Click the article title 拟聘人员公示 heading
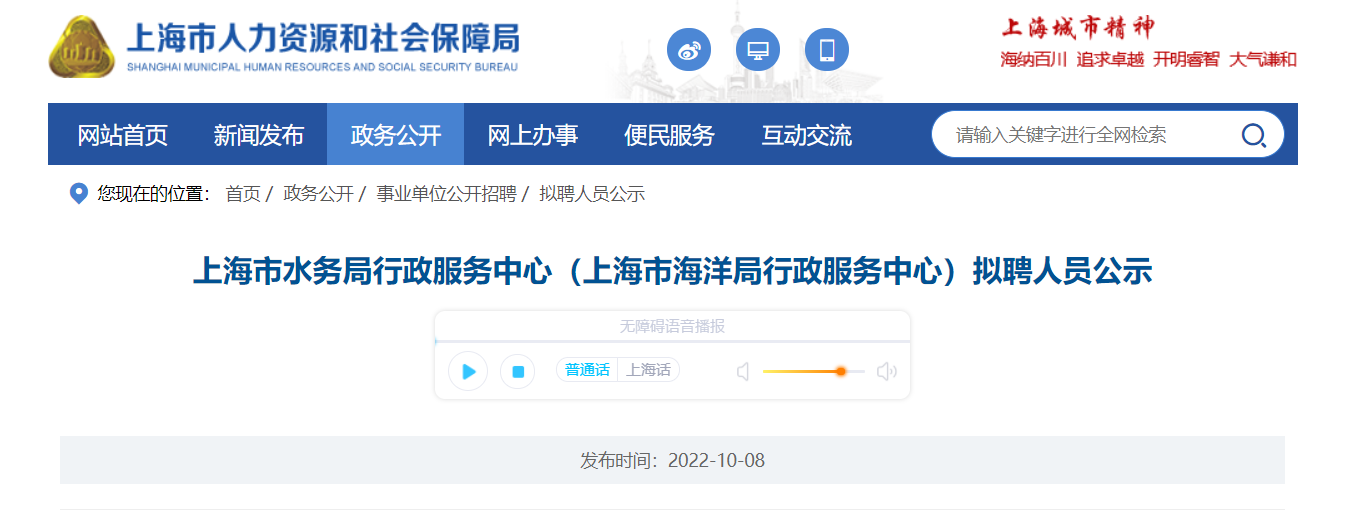The height and width of the screenshot is (512, 1350). 672,271
